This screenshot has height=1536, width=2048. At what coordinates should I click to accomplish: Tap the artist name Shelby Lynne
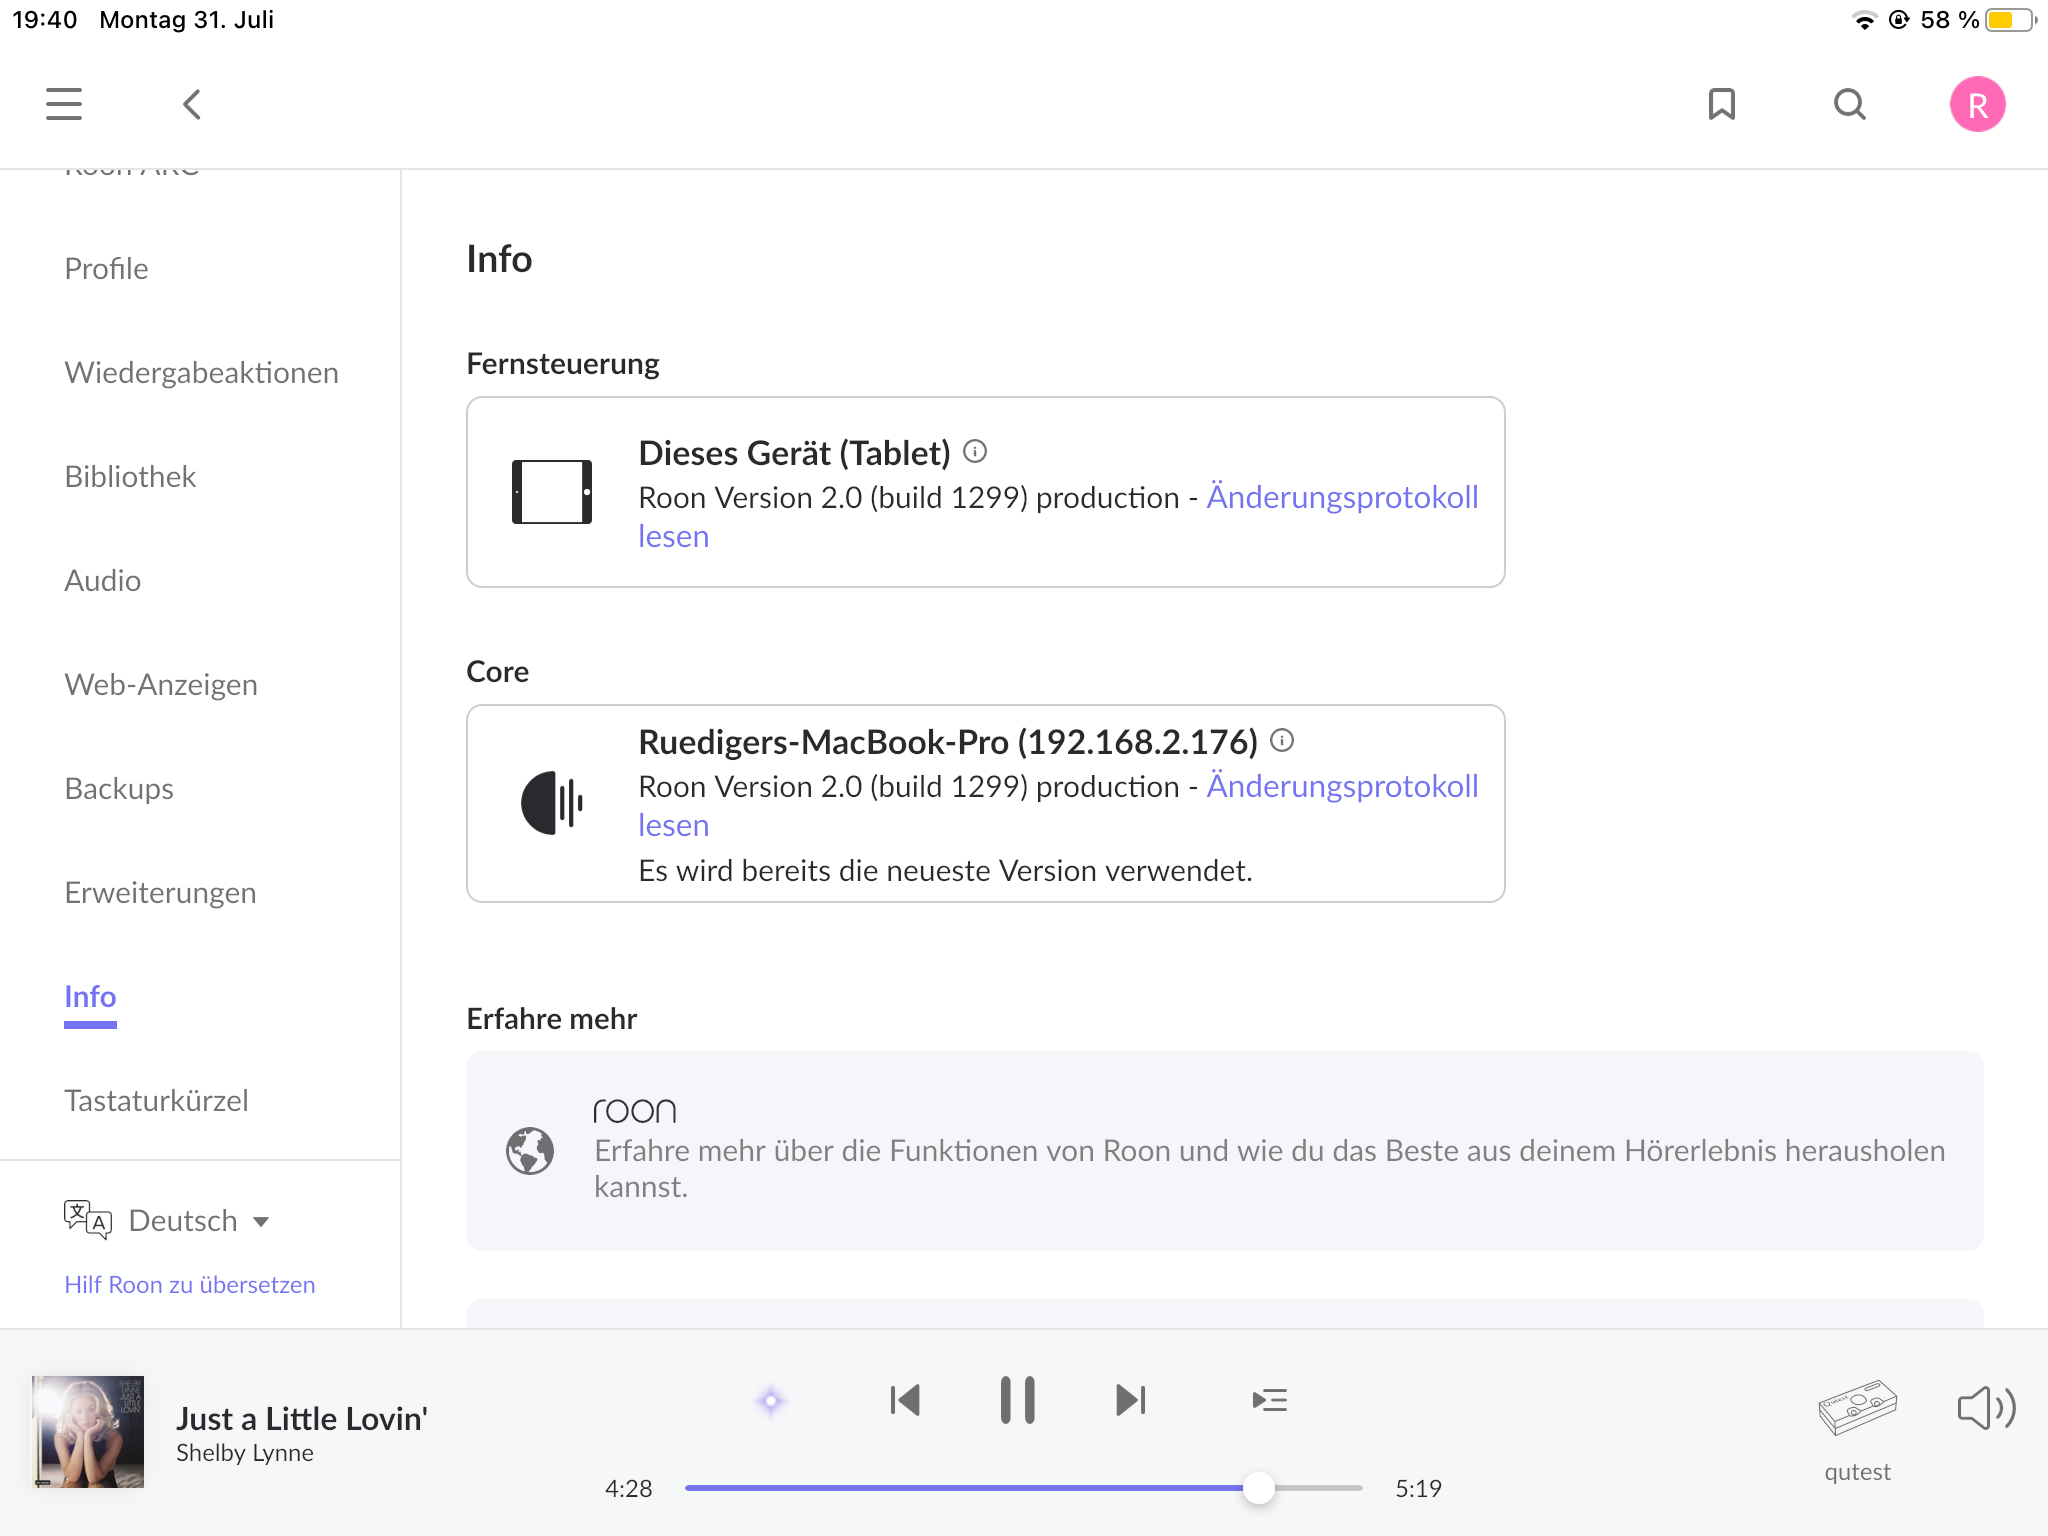click(x=245, y=1453)
